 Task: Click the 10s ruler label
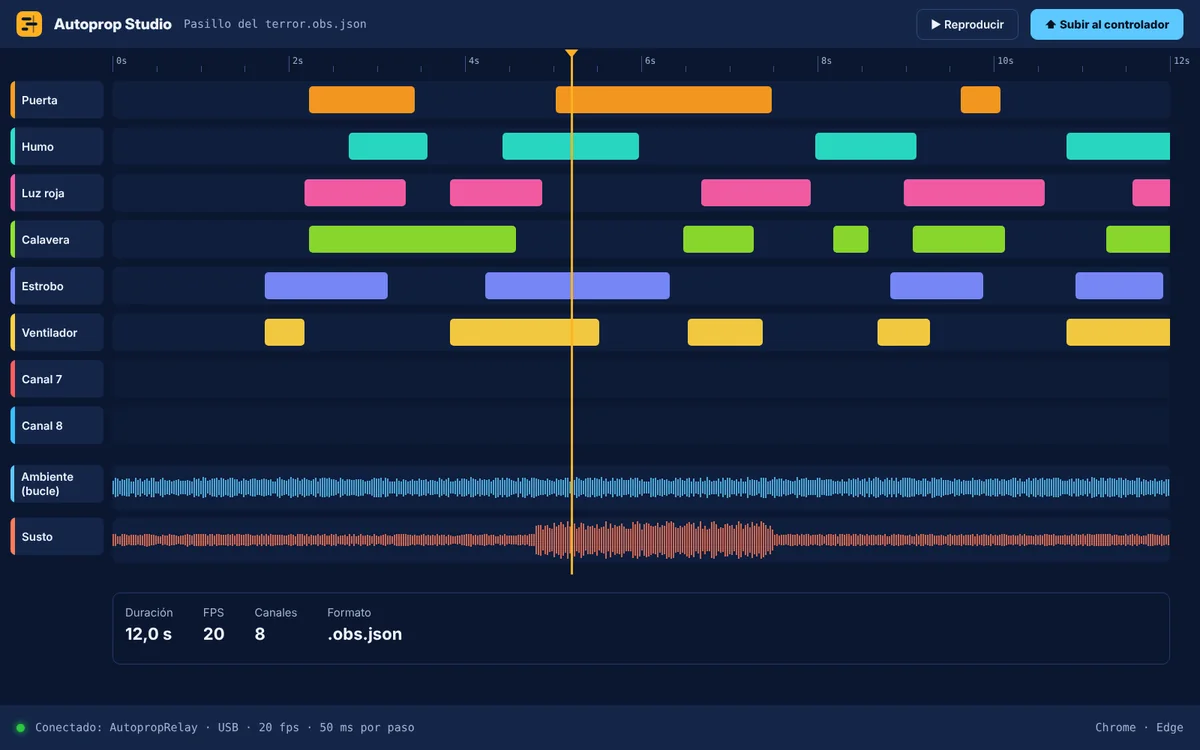pyautogui.click(x=1005, y=61)
